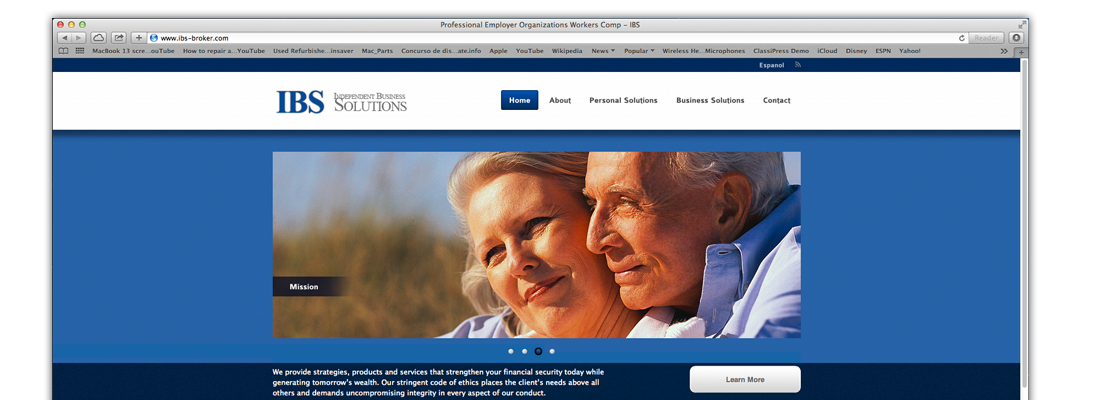This screenshot has height=400, width=1100.
Task: Expand the News bookmarks dropdown
Action: [x=602, y=50]
